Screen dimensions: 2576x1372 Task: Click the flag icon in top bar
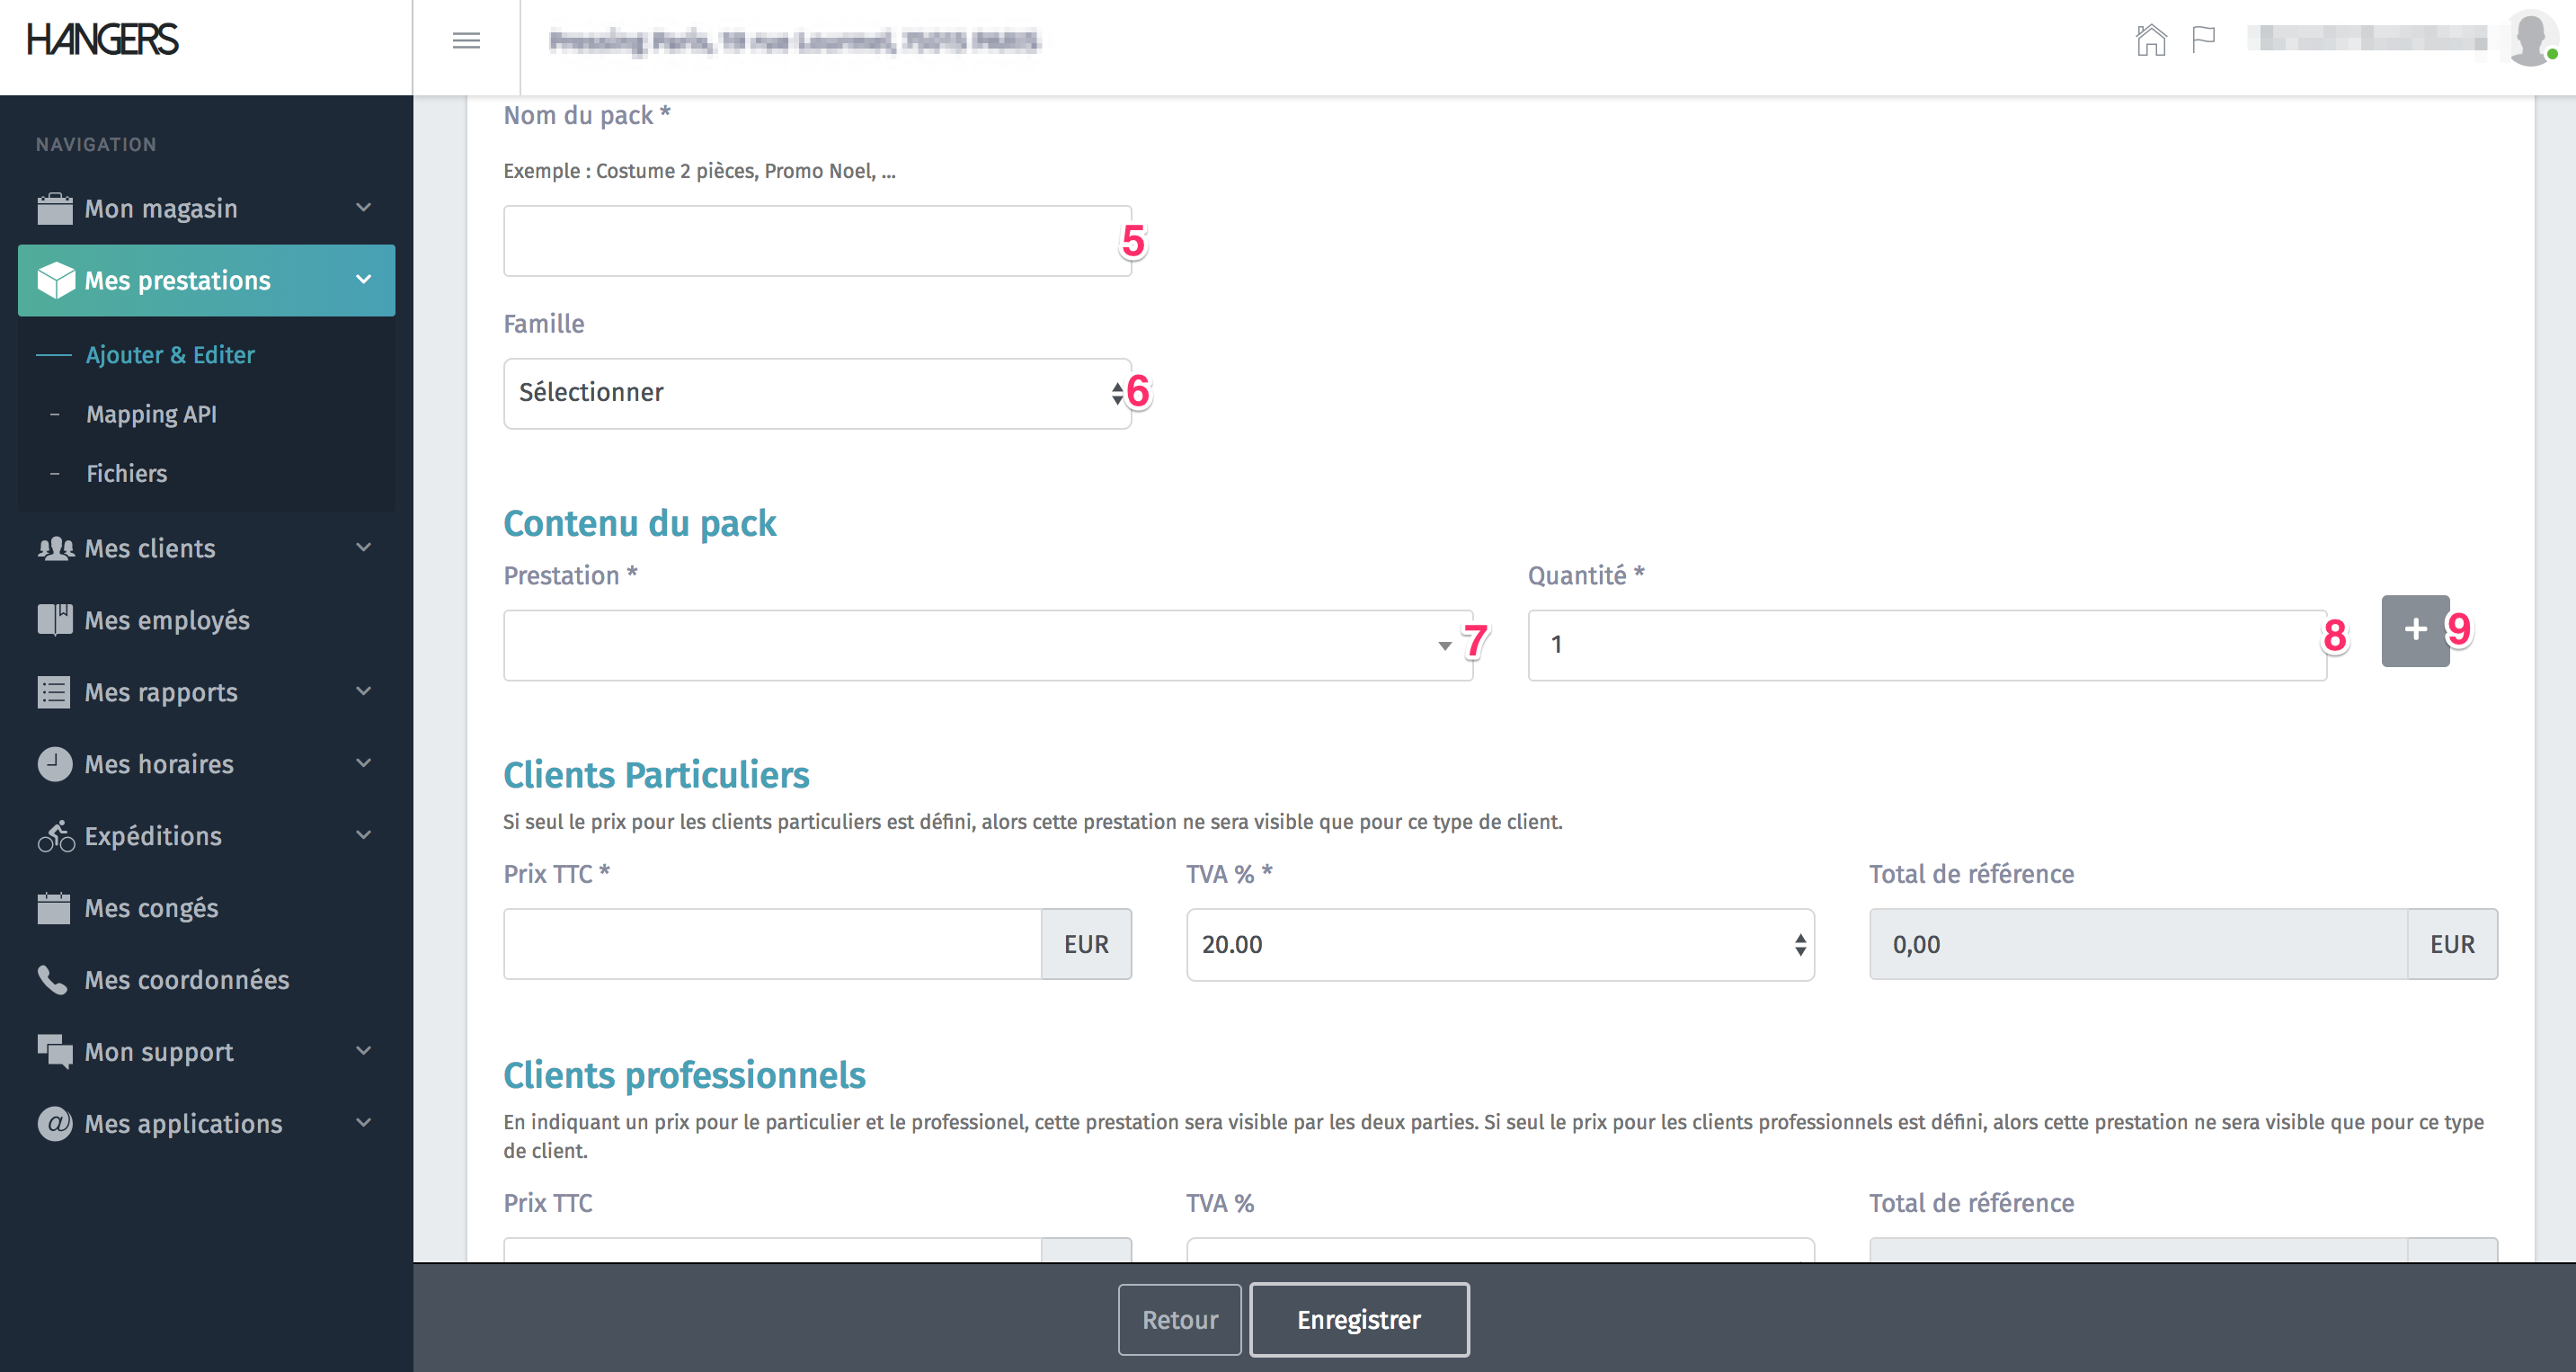pyautogui.click(x=2203, y=41)
